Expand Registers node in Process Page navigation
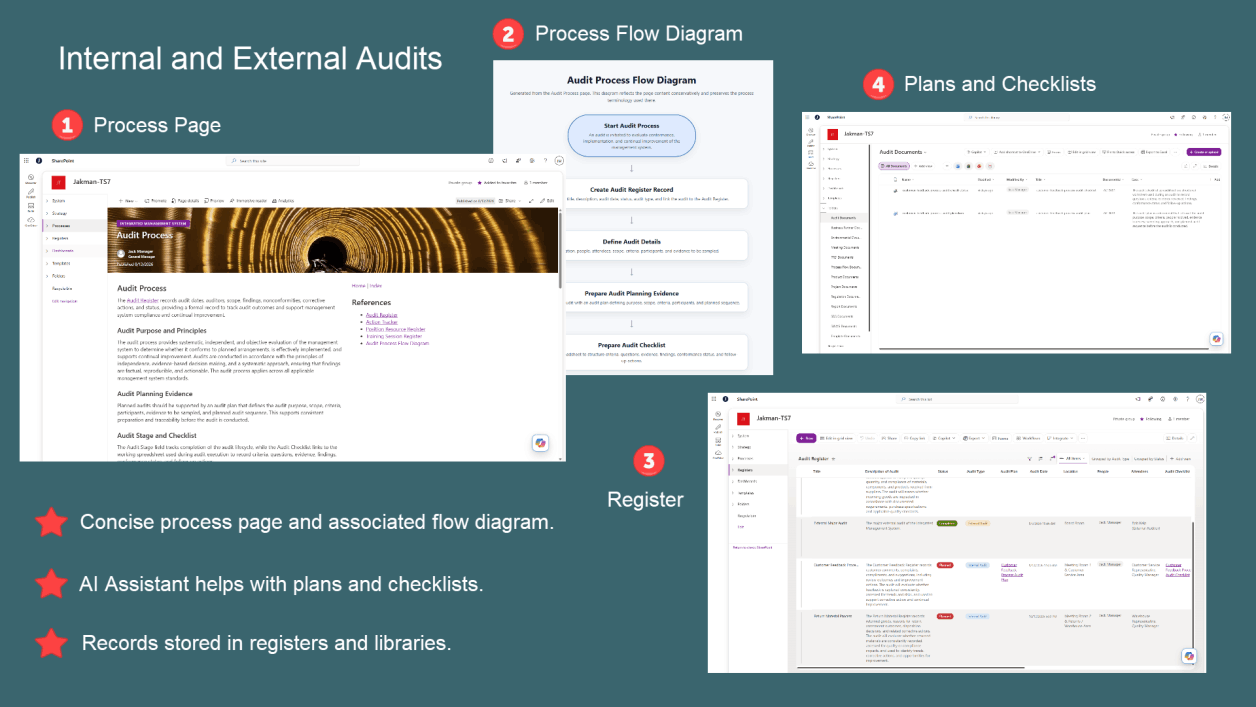Viewport: 1256px width, 707px height. [48, 239]
